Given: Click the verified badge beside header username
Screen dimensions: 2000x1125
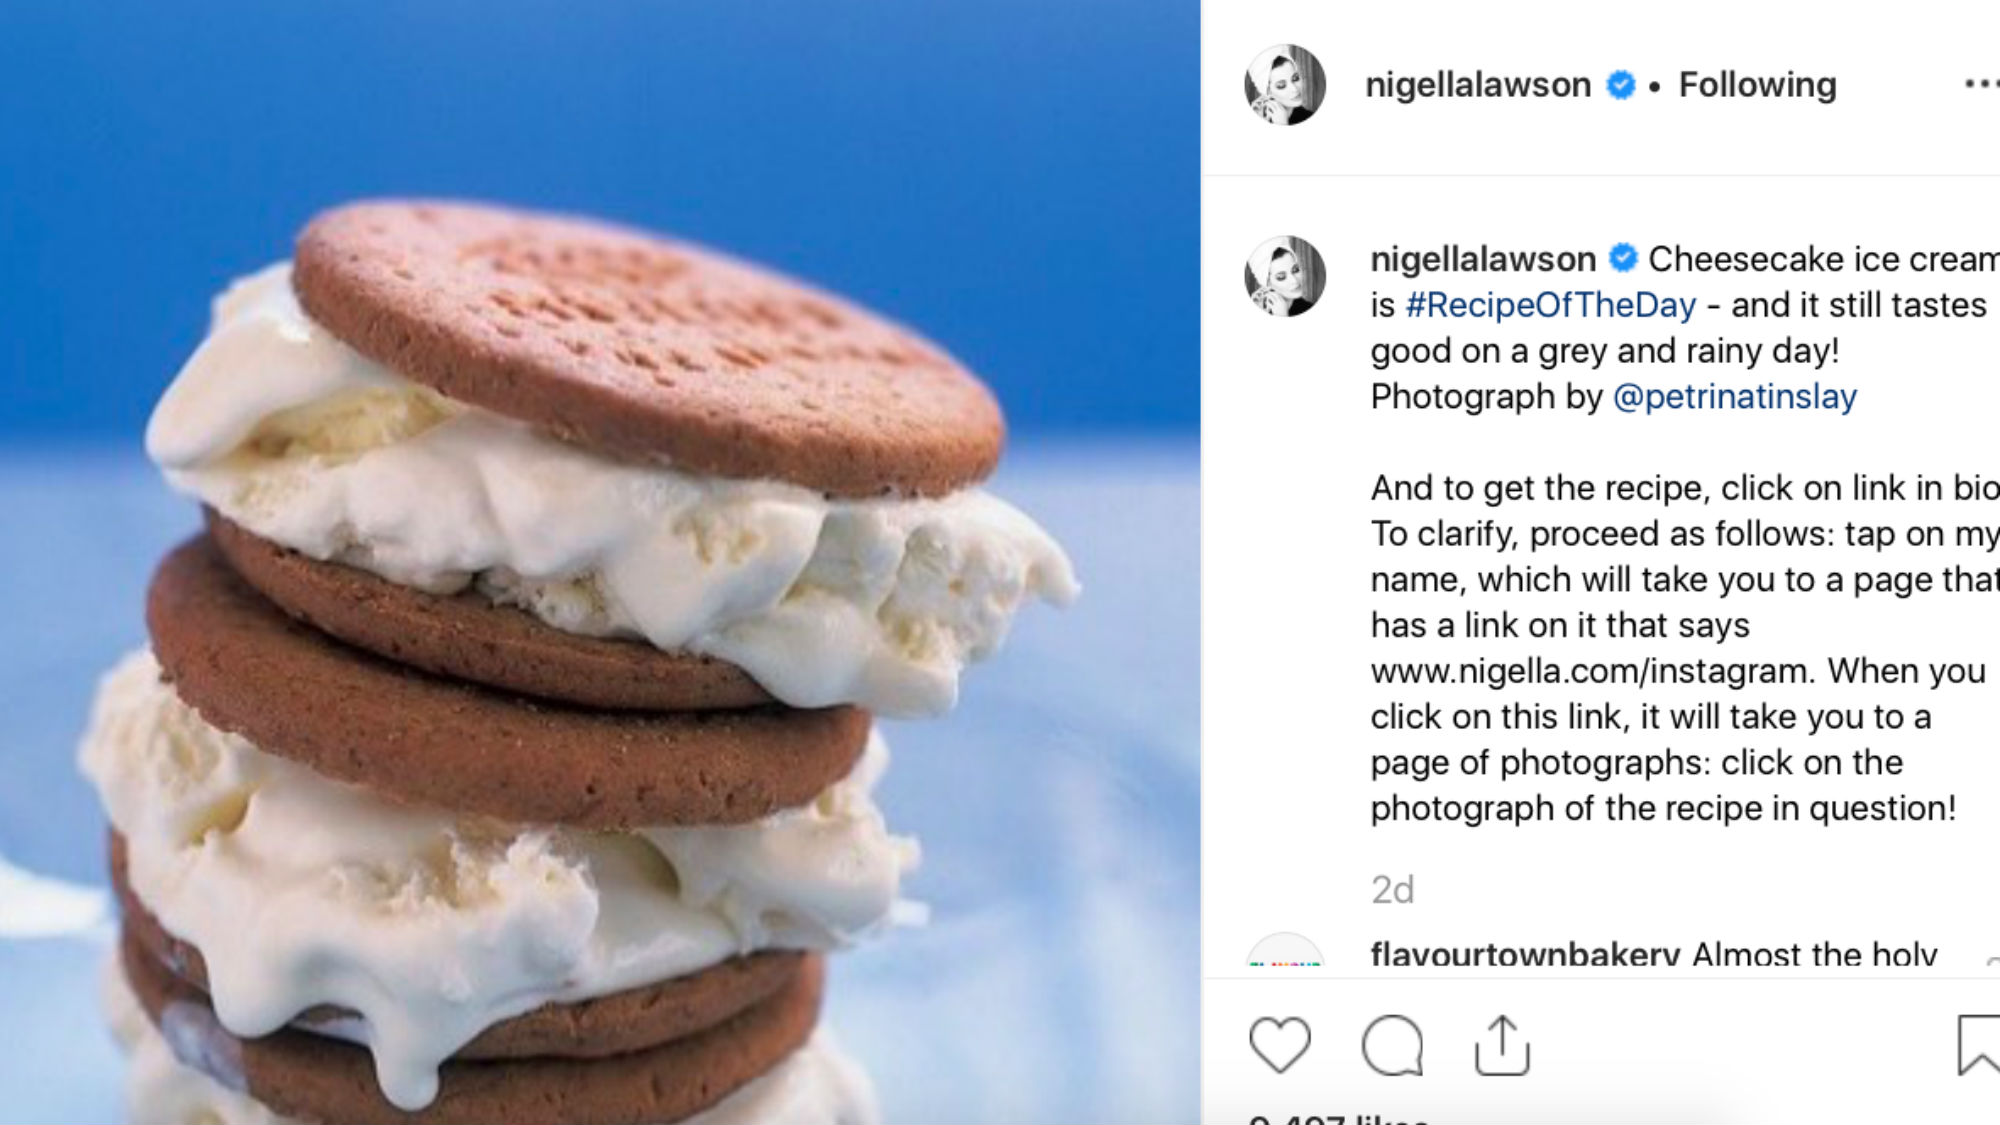Looking at the screenshot, I should (x=1620, y=85).
